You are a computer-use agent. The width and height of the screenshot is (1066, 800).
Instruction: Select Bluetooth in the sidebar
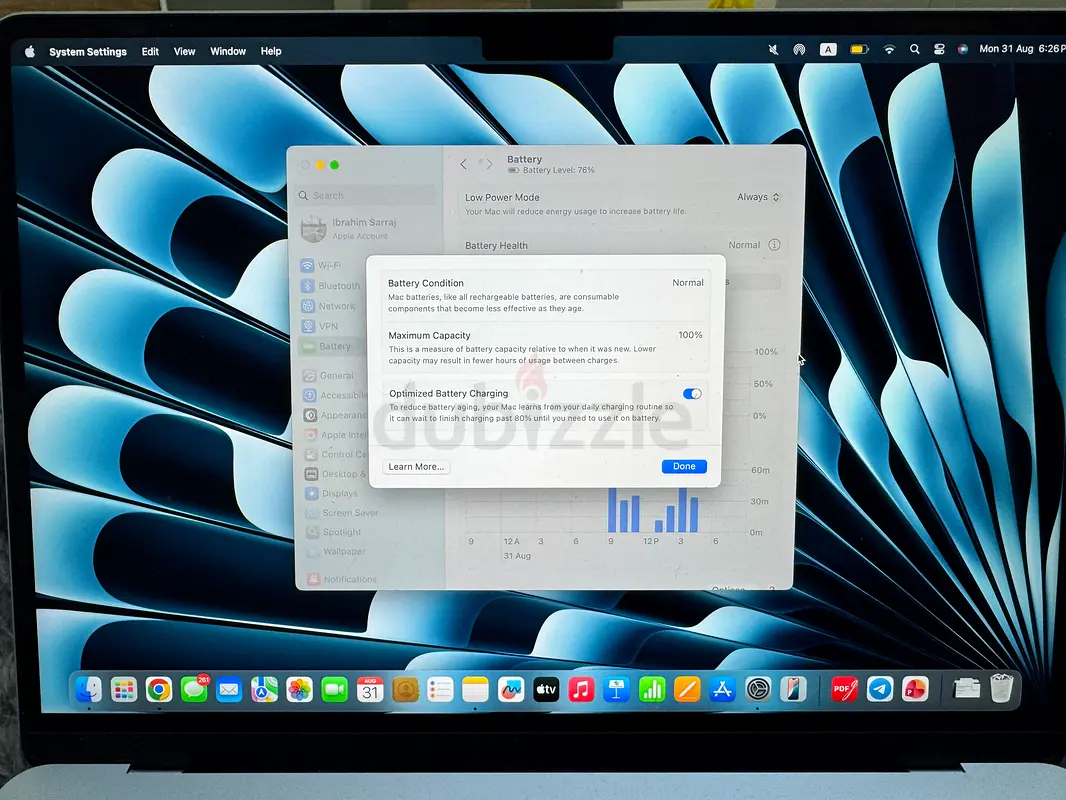(x=331, y=285)
